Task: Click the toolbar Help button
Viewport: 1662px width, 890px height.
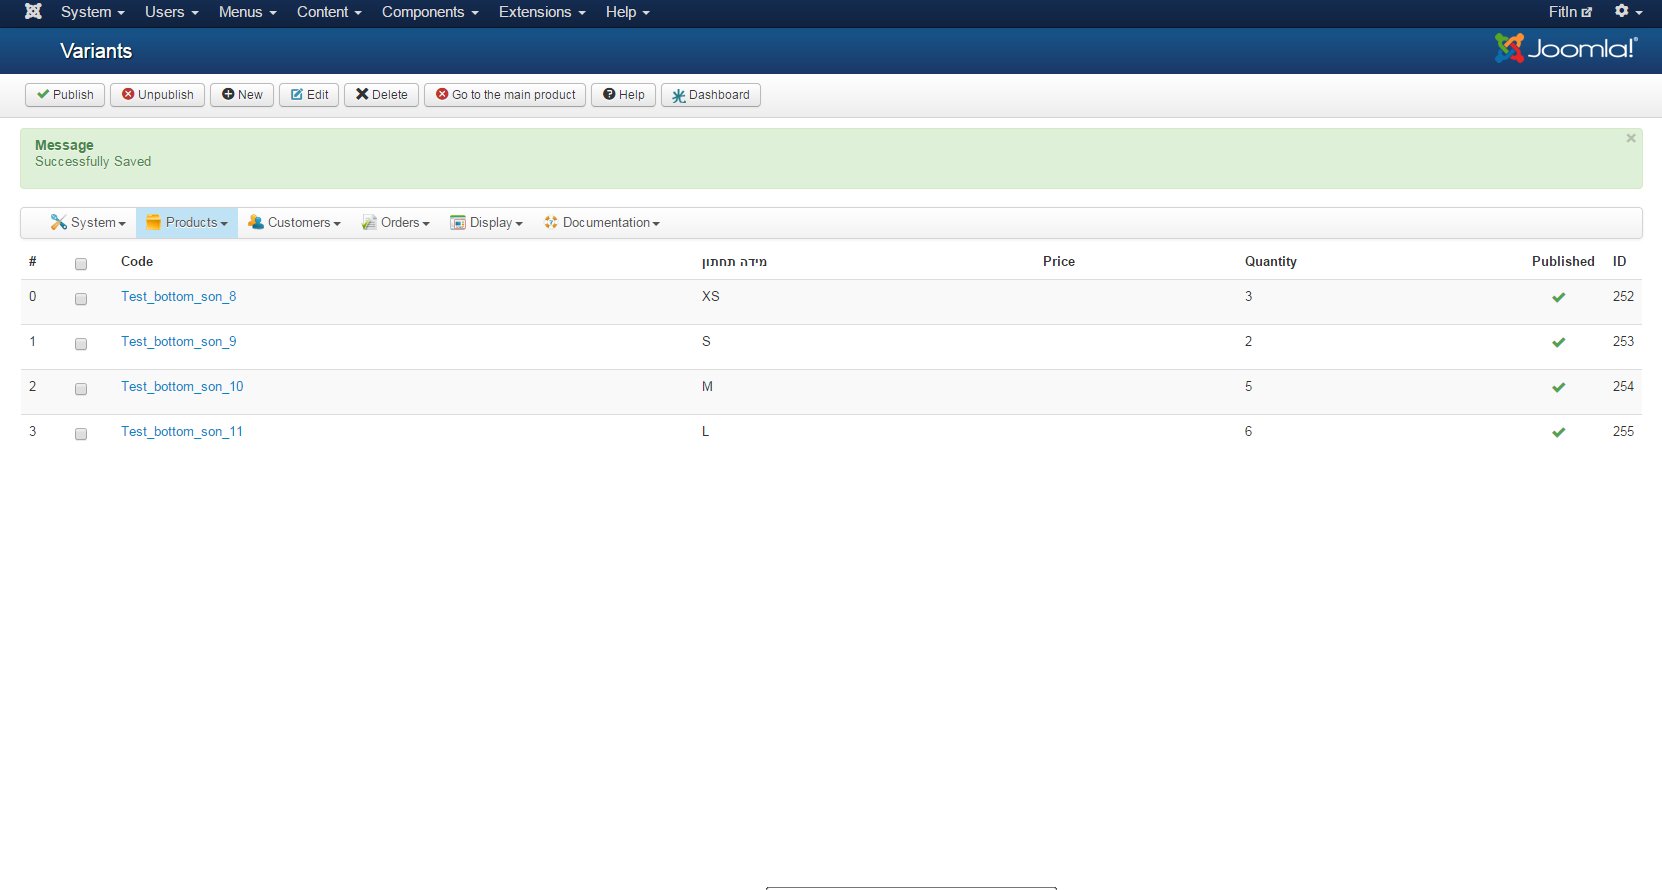Action: [624, 95]
